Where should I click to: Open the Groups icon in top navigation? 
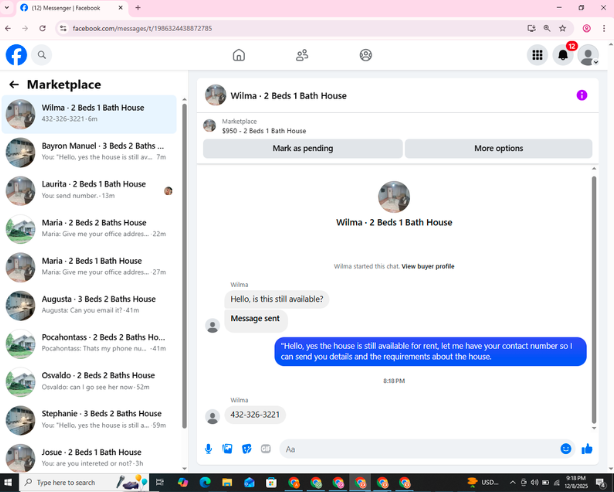coord(366,55)
